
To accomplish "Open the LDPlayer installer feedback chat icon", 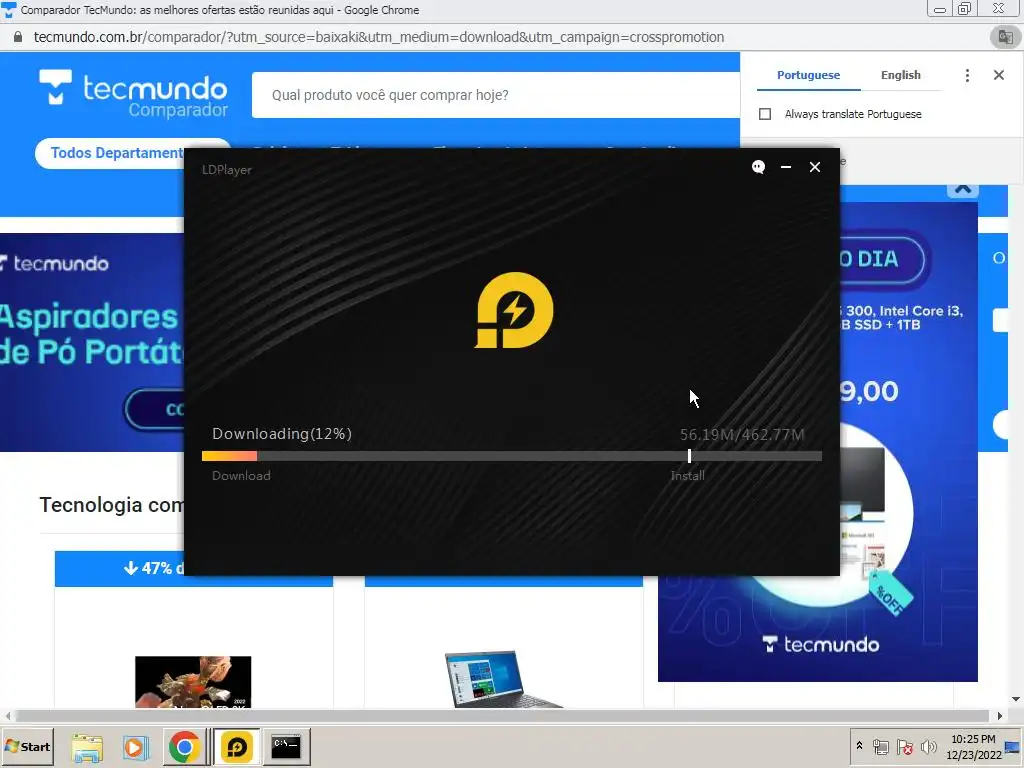I will (758, 167).
